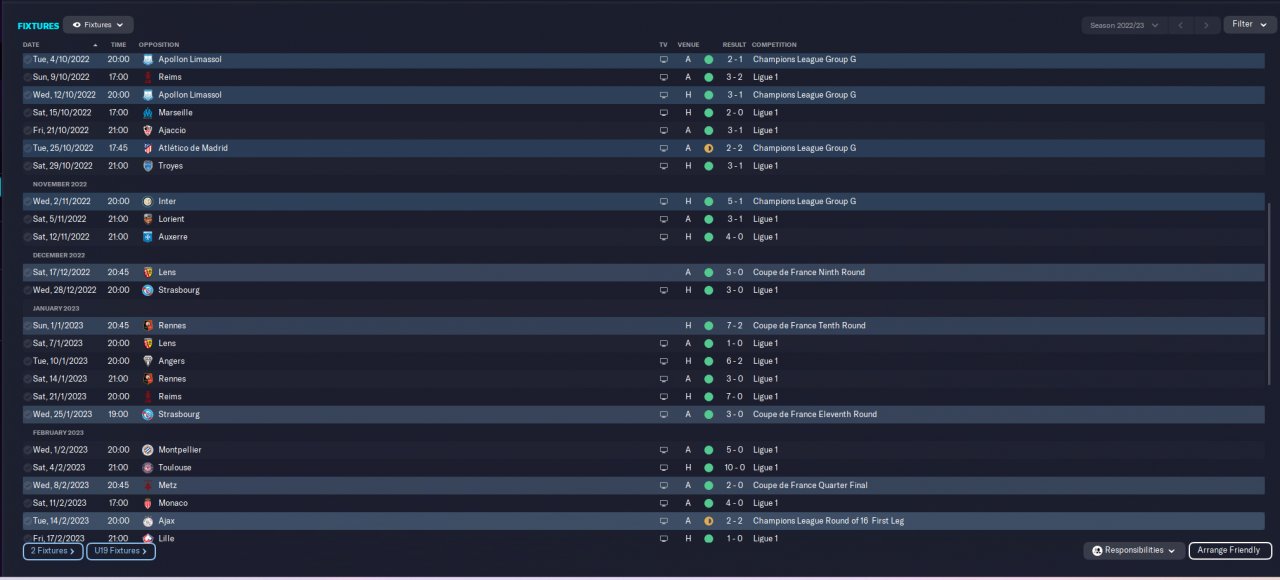This screenshot has width=1280, height=580.
Task: Open the Reims club badge dated 9/10/2022
Action: tap(148, 77)
